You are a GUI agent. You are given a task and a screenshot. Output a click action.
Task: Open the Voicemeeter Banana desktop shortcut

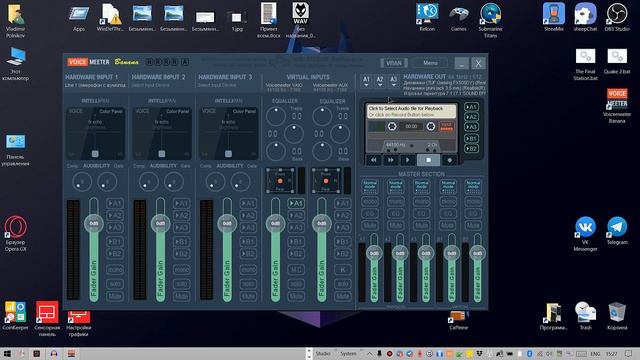pos(617,105)
